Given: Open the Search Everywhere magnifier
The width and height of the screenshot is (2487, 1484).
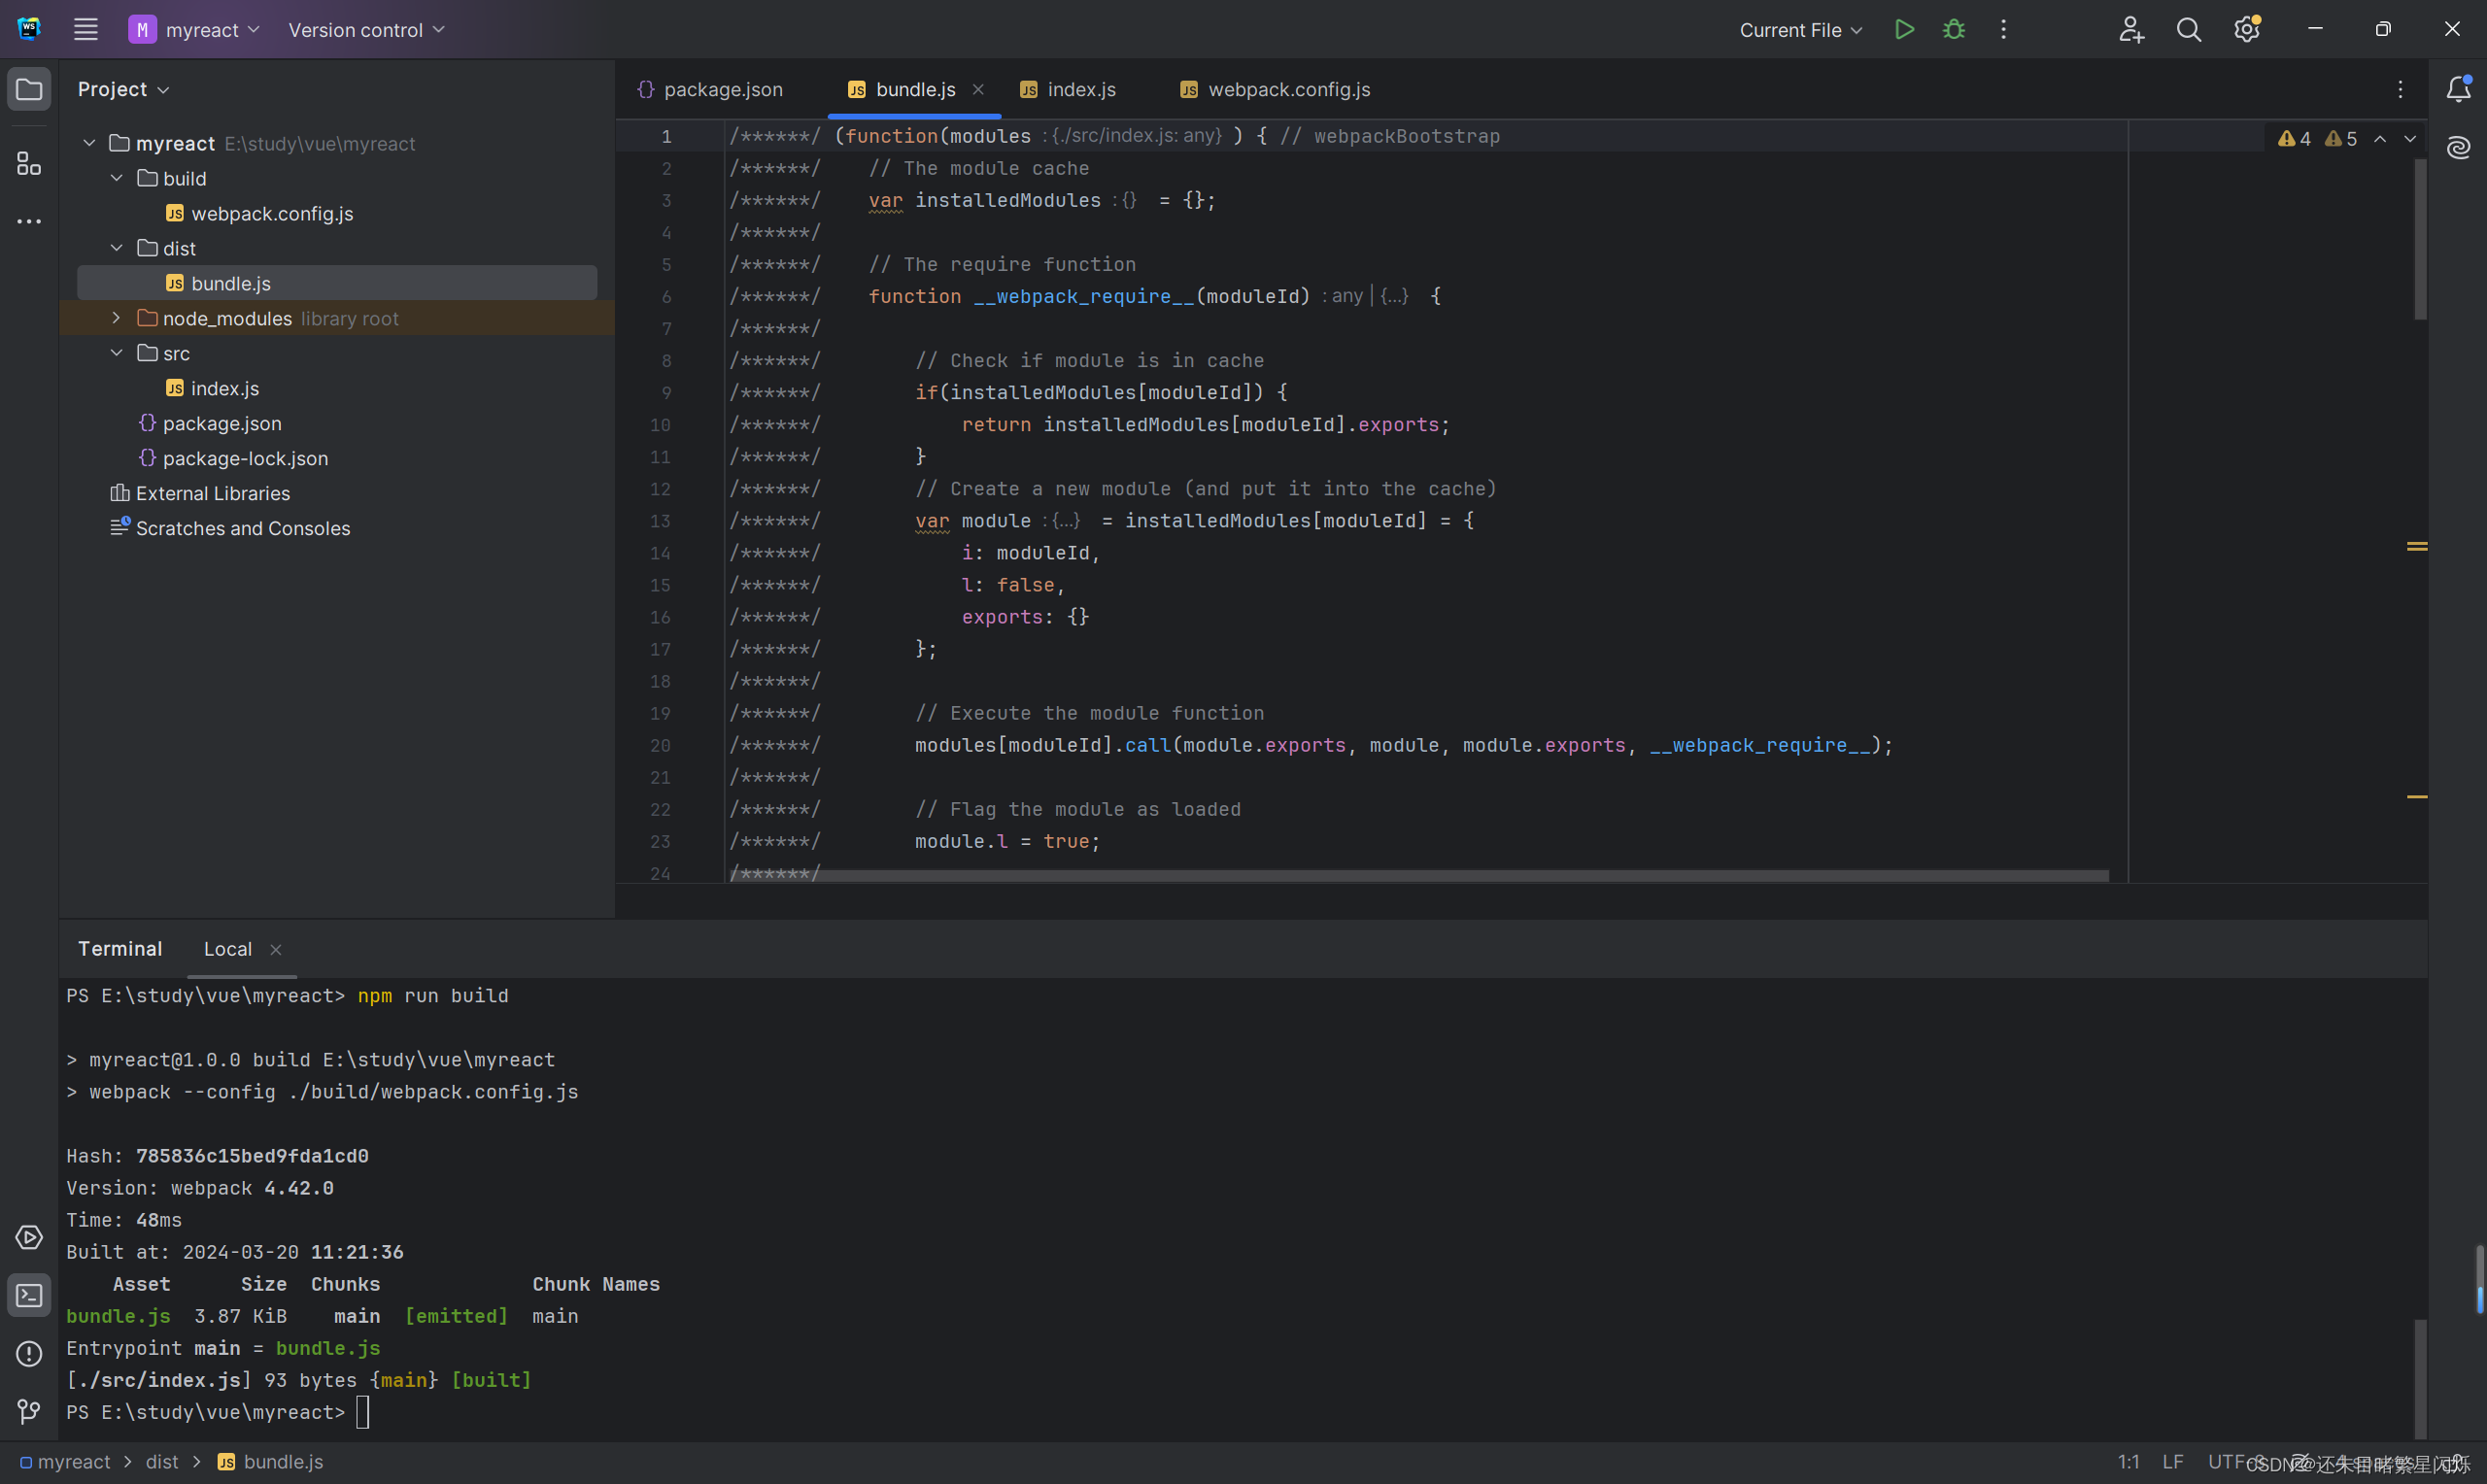Looking at the screenshot, I should click(2188, 30).
